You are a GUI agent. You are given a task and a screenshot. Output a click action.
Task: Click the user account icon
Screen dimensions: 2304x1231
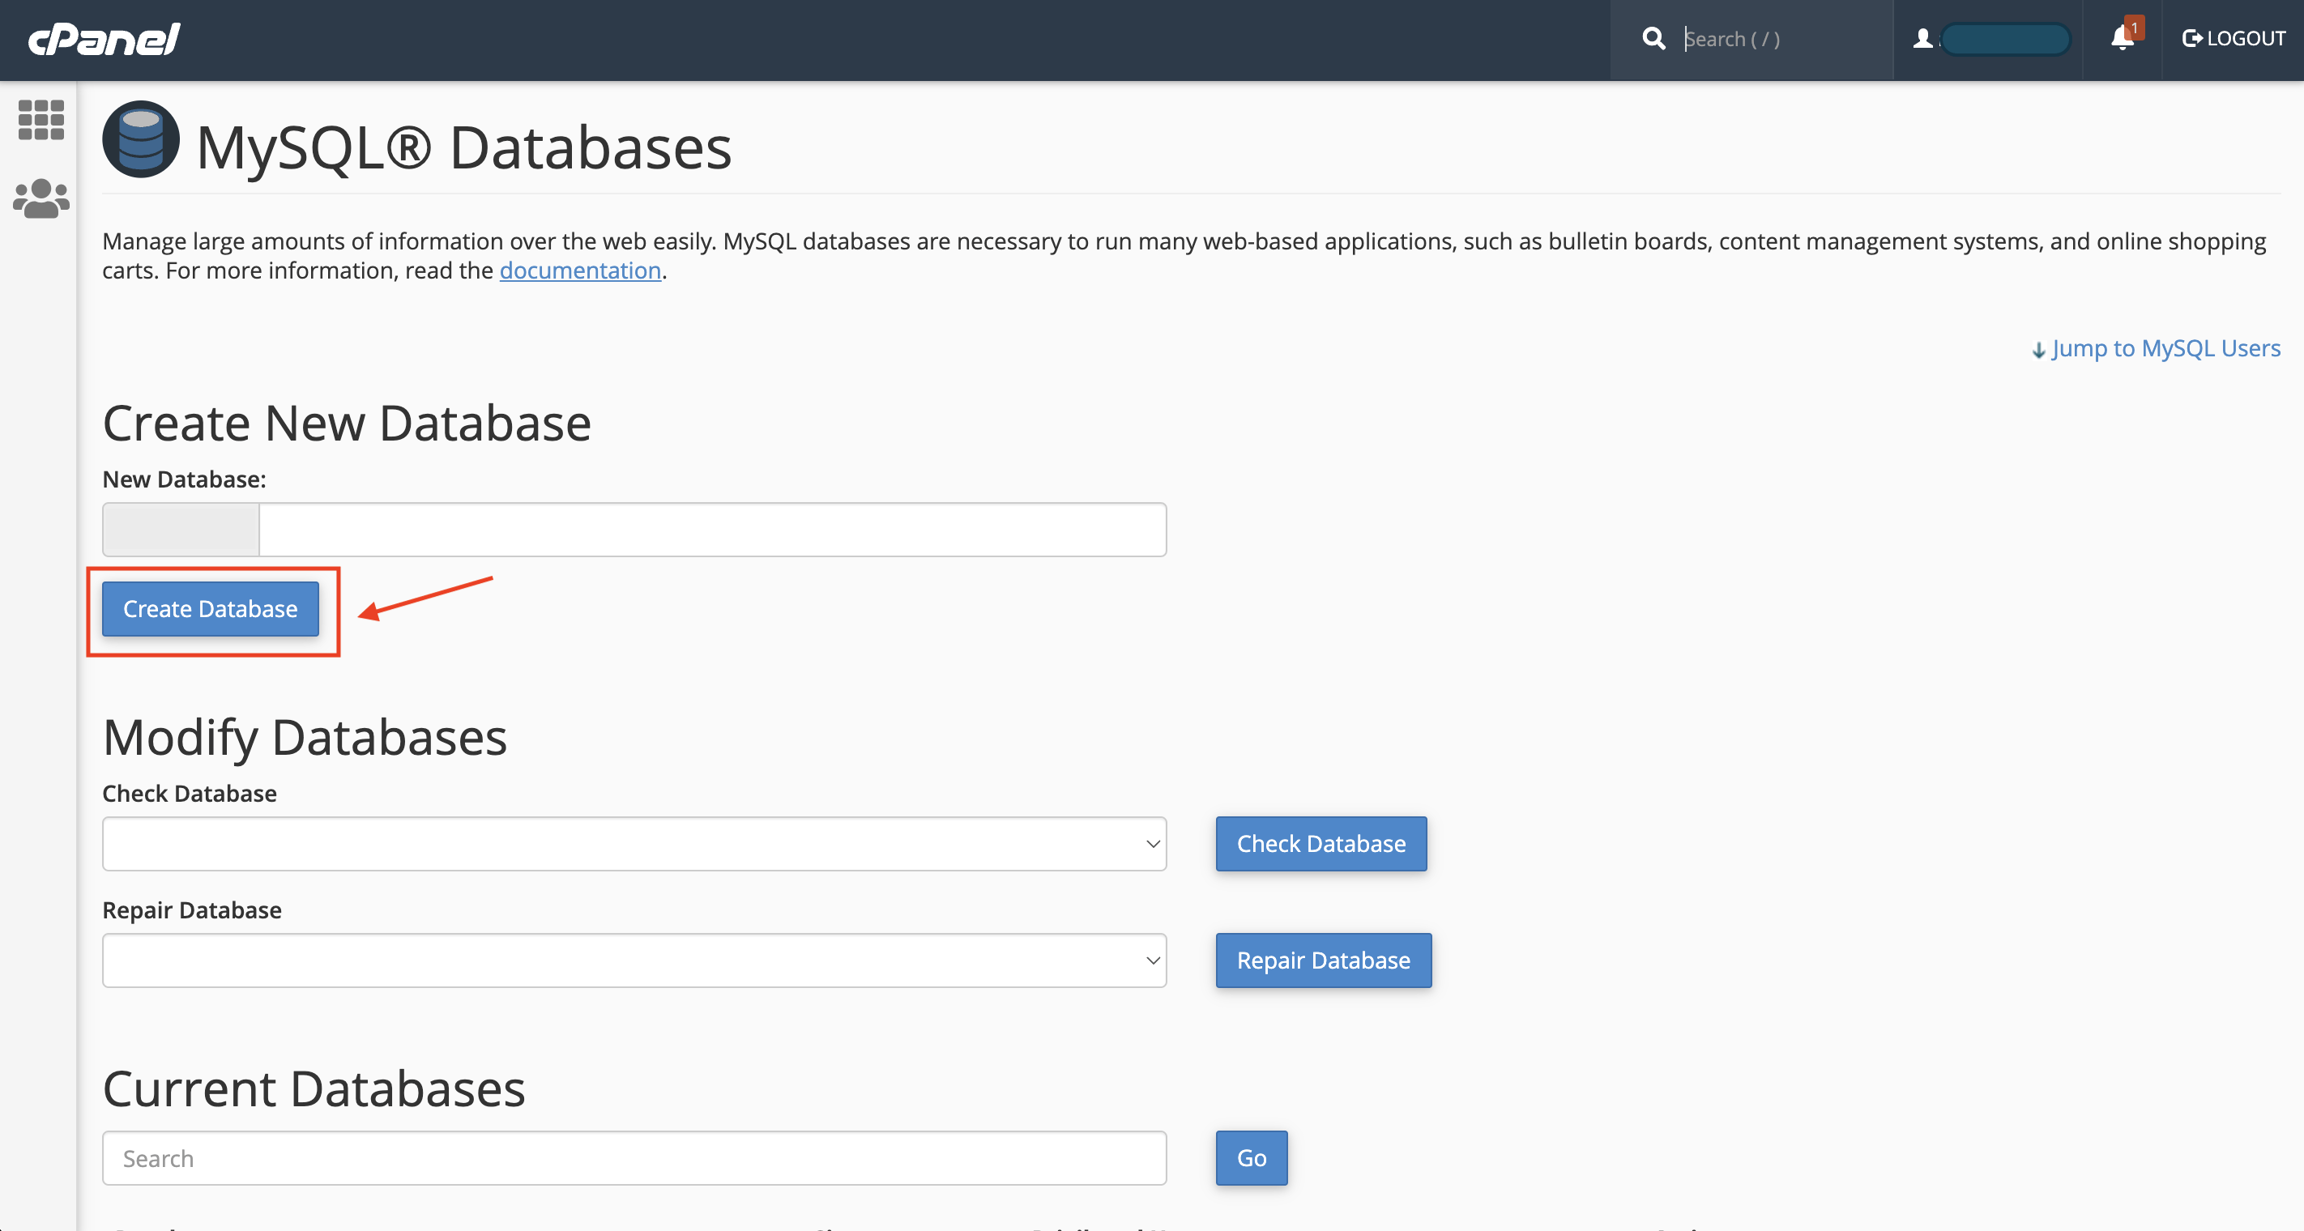pyautogui.click(x=1922, y=39)
